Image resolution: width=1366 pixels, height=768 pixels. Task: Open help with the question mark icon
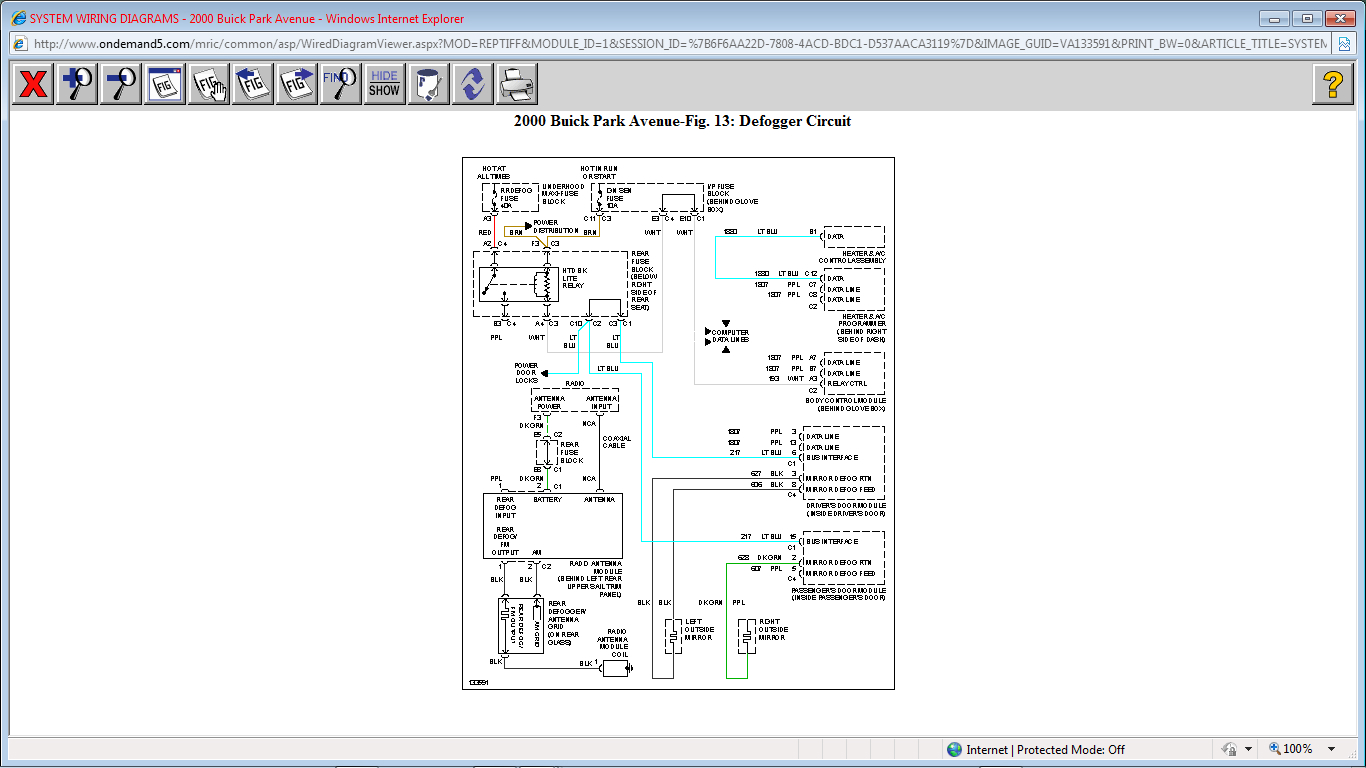coord(1332,84)
